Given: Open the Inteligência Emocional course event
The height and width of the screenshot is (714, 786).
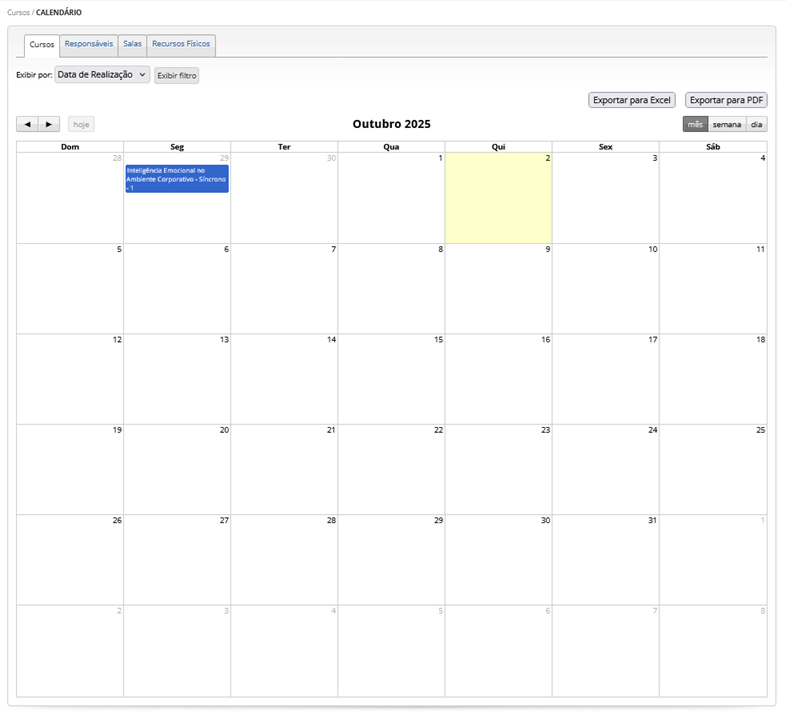Looking at the screenshot, I should click(x=177, y=179).
